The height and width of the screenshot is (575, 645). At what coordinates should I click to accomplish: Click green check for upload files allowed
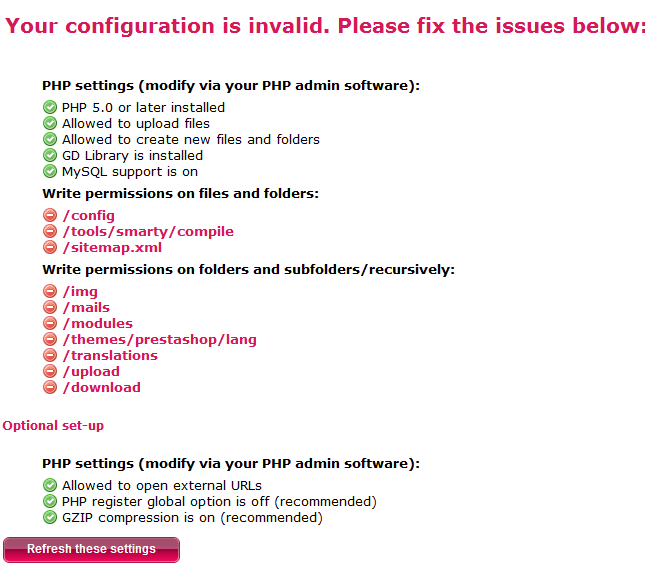point(50,123)
